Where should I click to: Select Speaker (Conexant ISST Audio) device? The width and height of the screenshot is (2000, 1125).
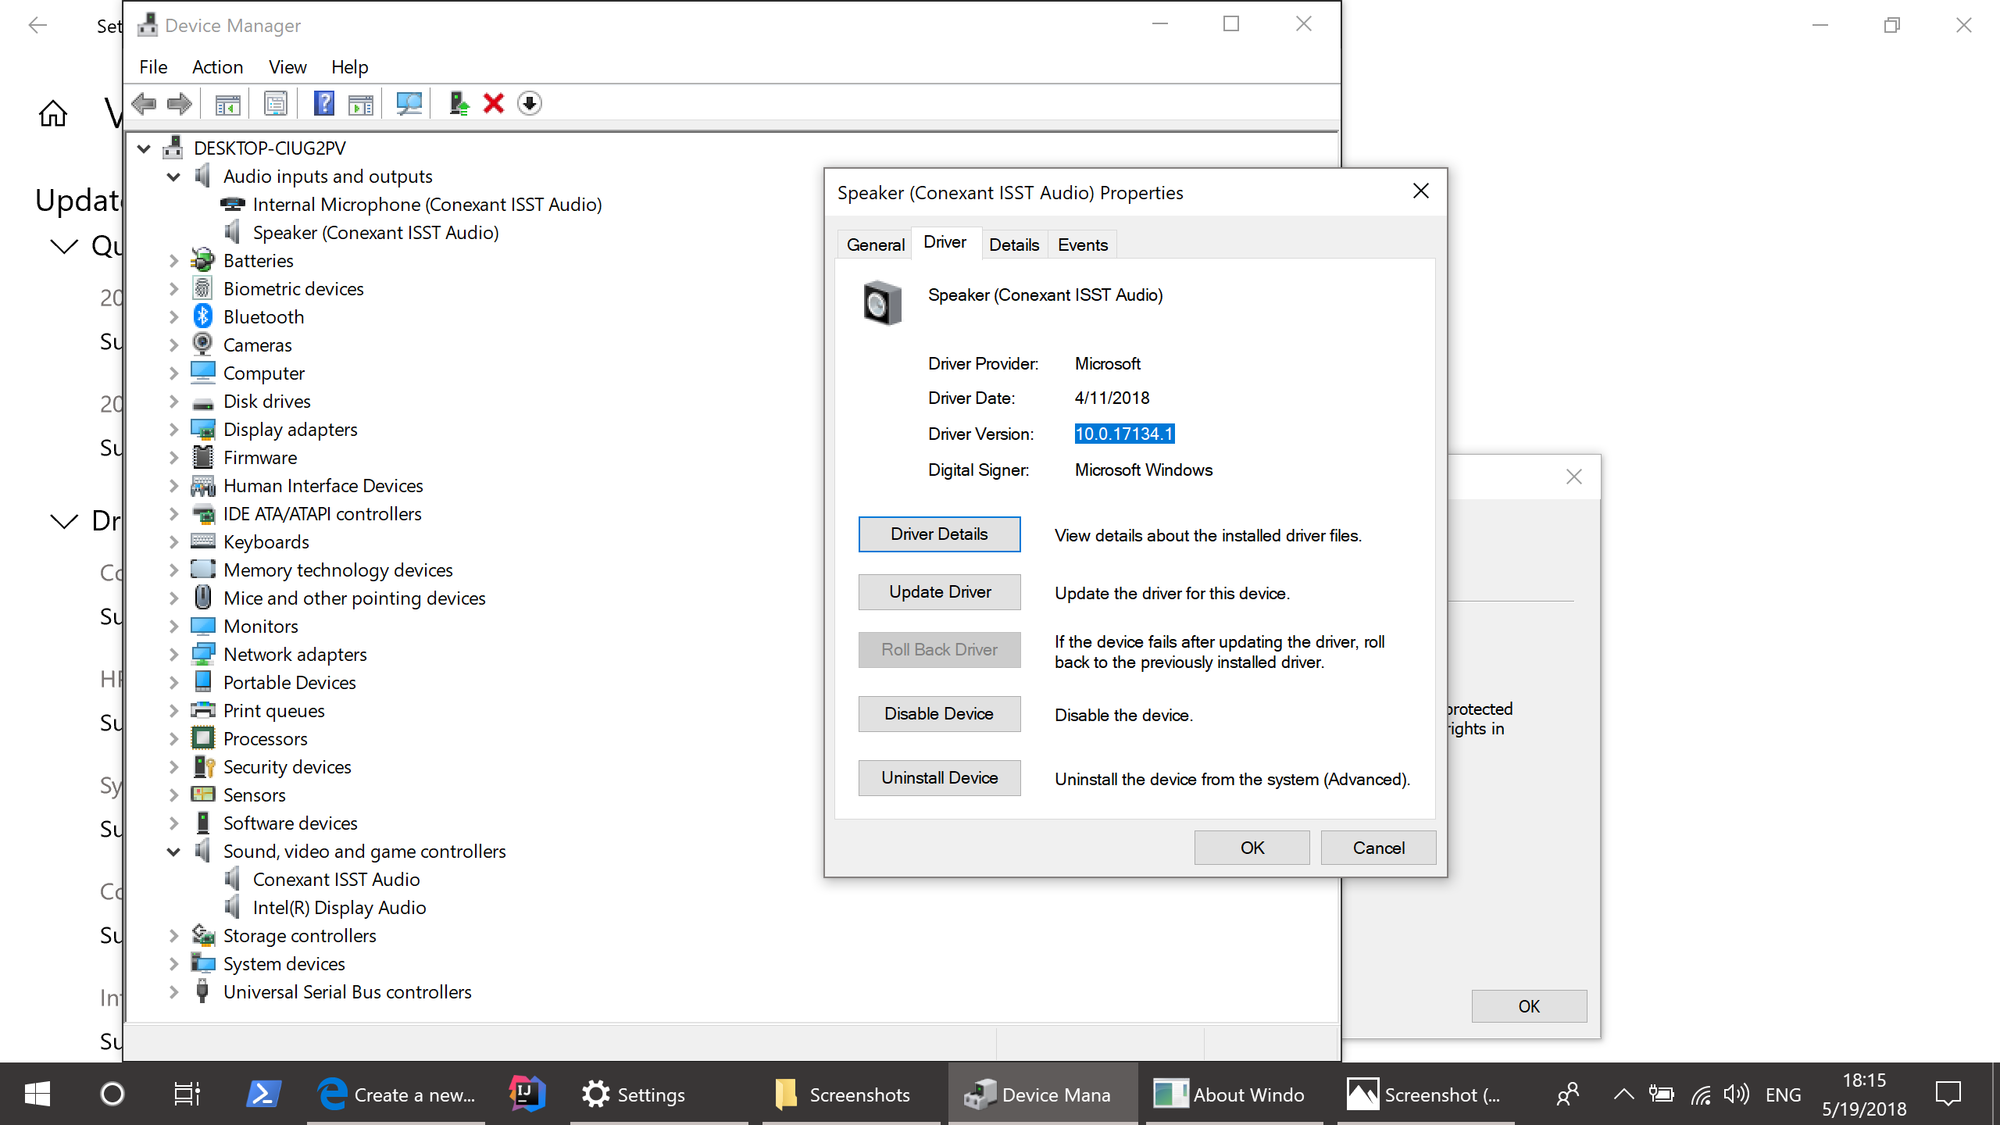(375, 232)
